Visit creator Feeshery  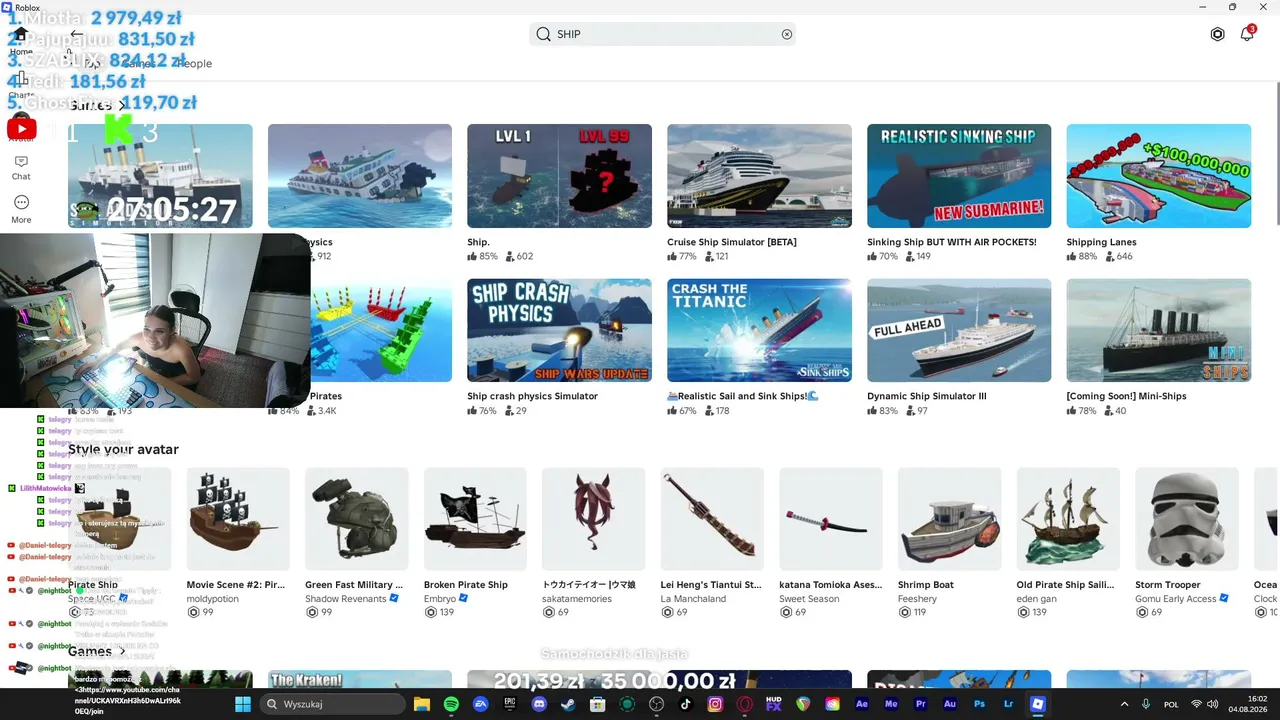pos(918,599)
